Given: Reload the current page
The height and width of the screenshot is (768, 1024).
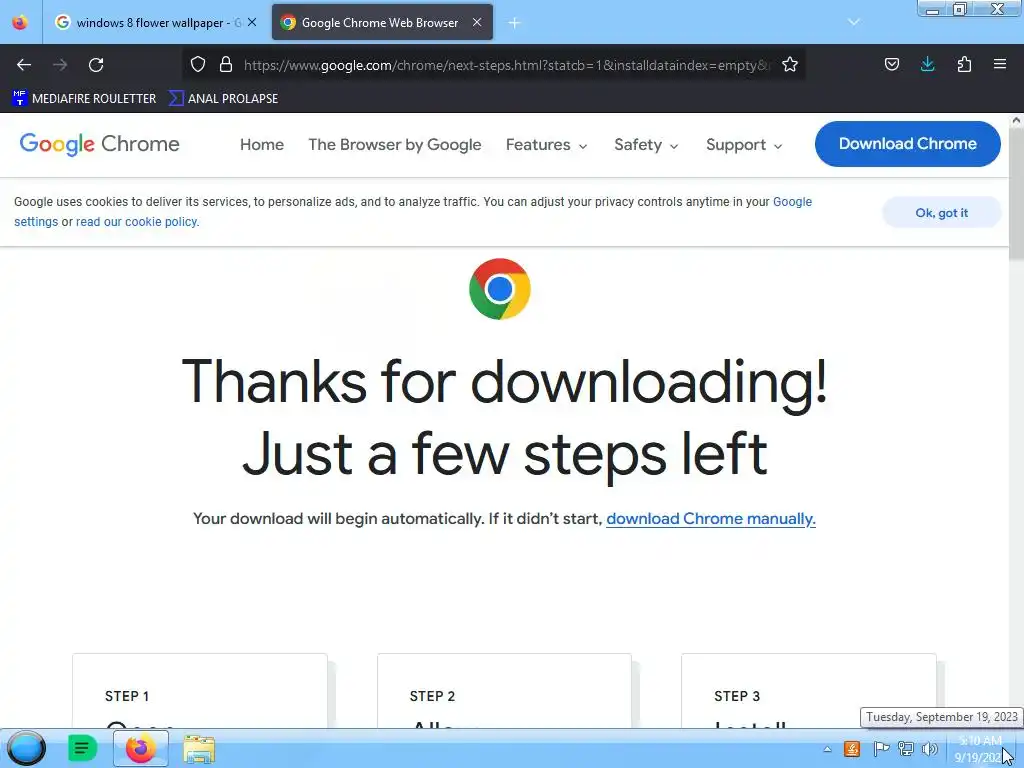Looking at the screenshot, I should 96,65.
